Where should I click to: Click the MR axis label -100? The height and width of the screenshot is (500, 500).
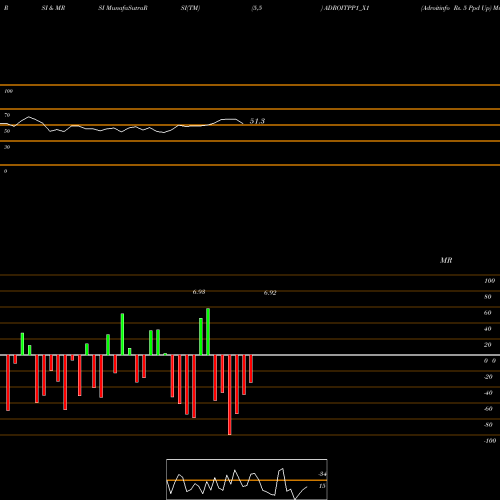[x=490, y=441]
